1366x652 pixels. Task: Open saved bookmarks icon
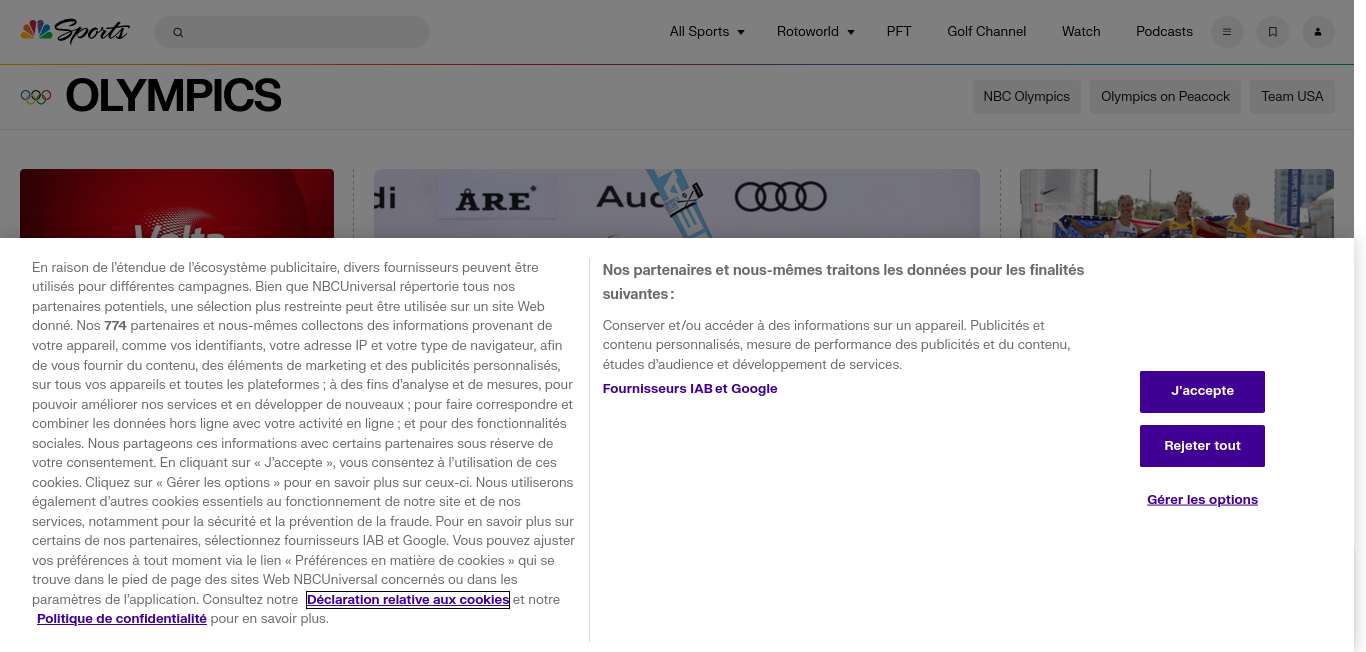(x=1272, y=32)
